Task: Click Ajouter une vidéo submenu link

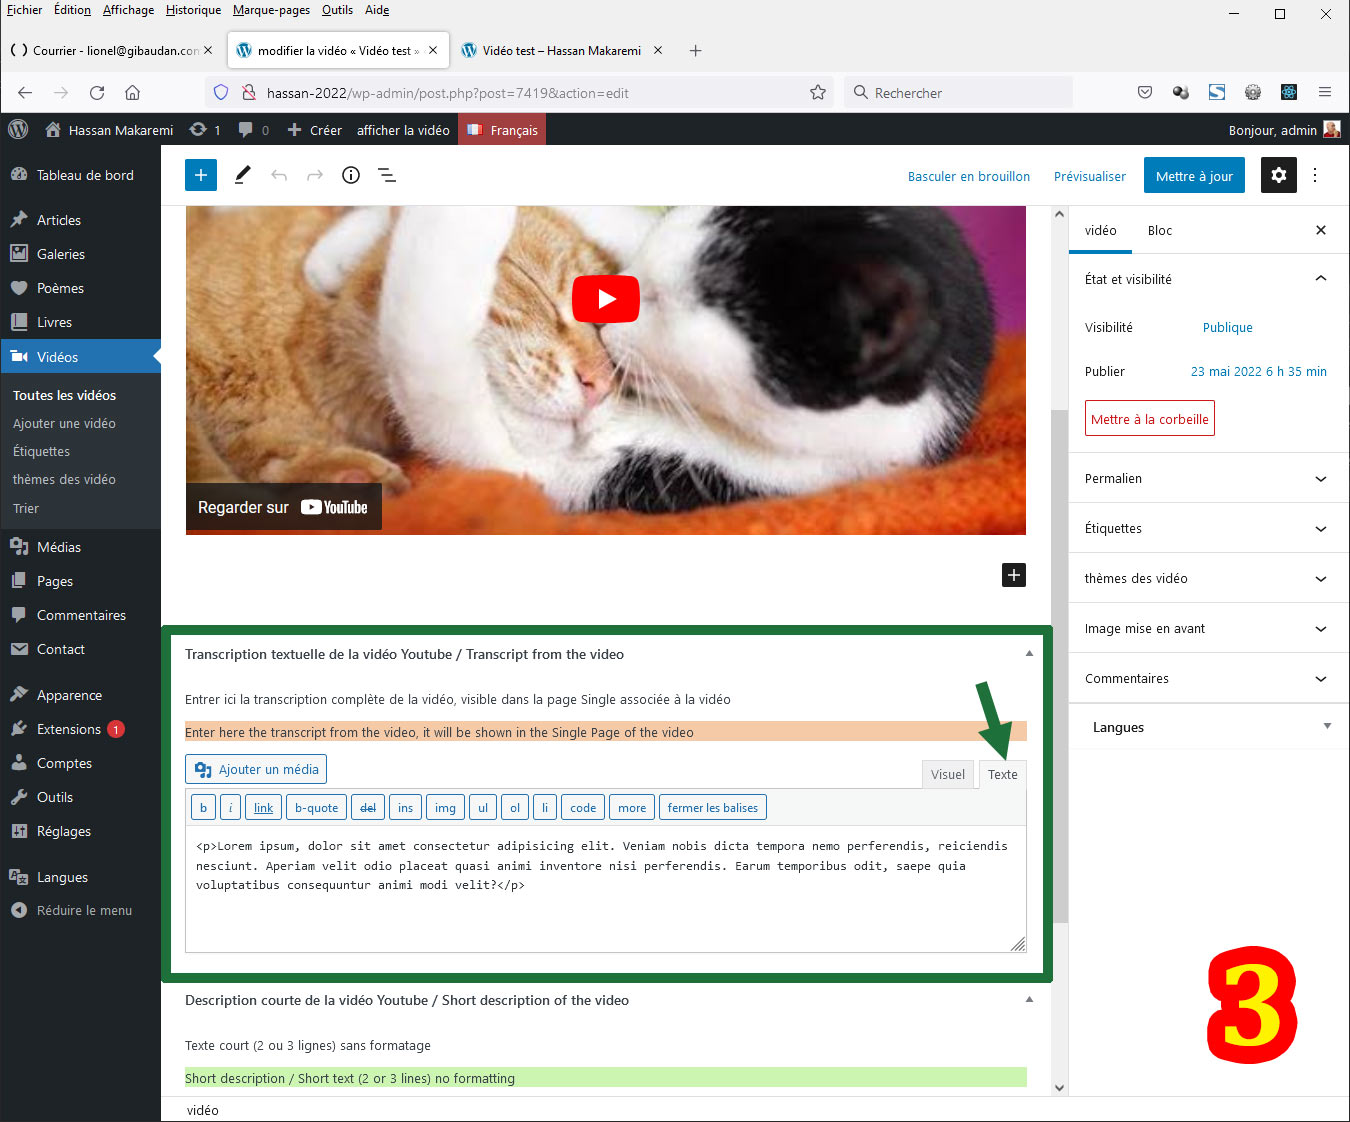Action: 64,423
